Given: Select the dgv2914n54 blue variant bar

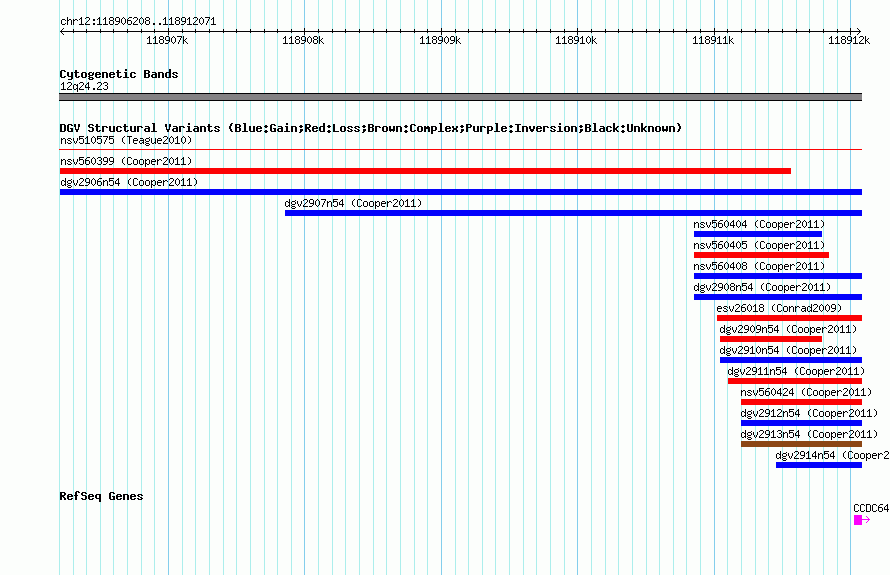Looking at the screenshot, I should [819, 465].
